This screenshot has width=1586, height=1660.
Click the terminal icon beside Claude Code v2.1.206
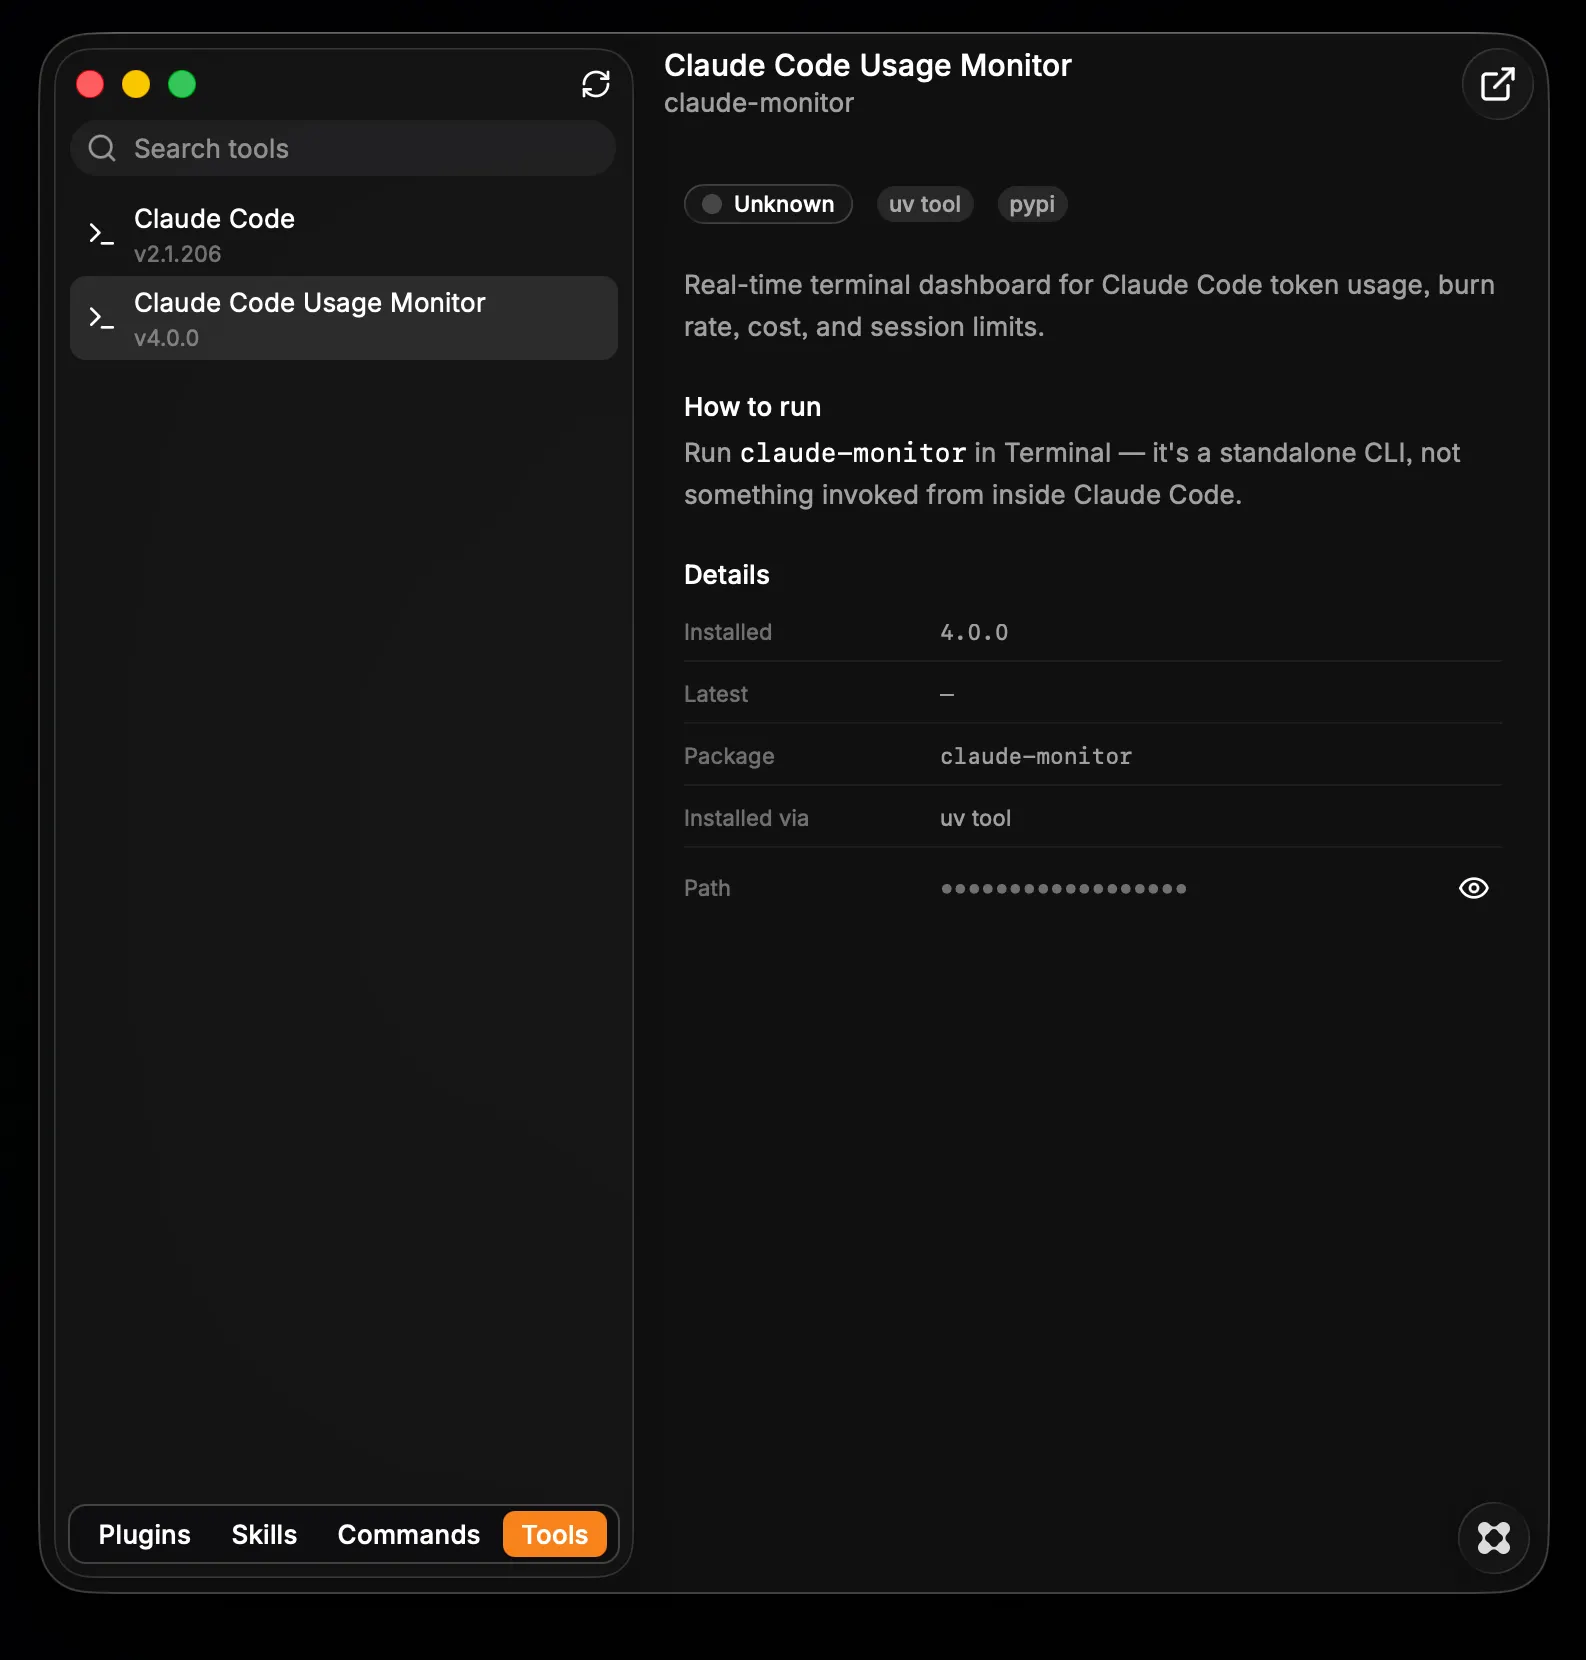[101, 235]
